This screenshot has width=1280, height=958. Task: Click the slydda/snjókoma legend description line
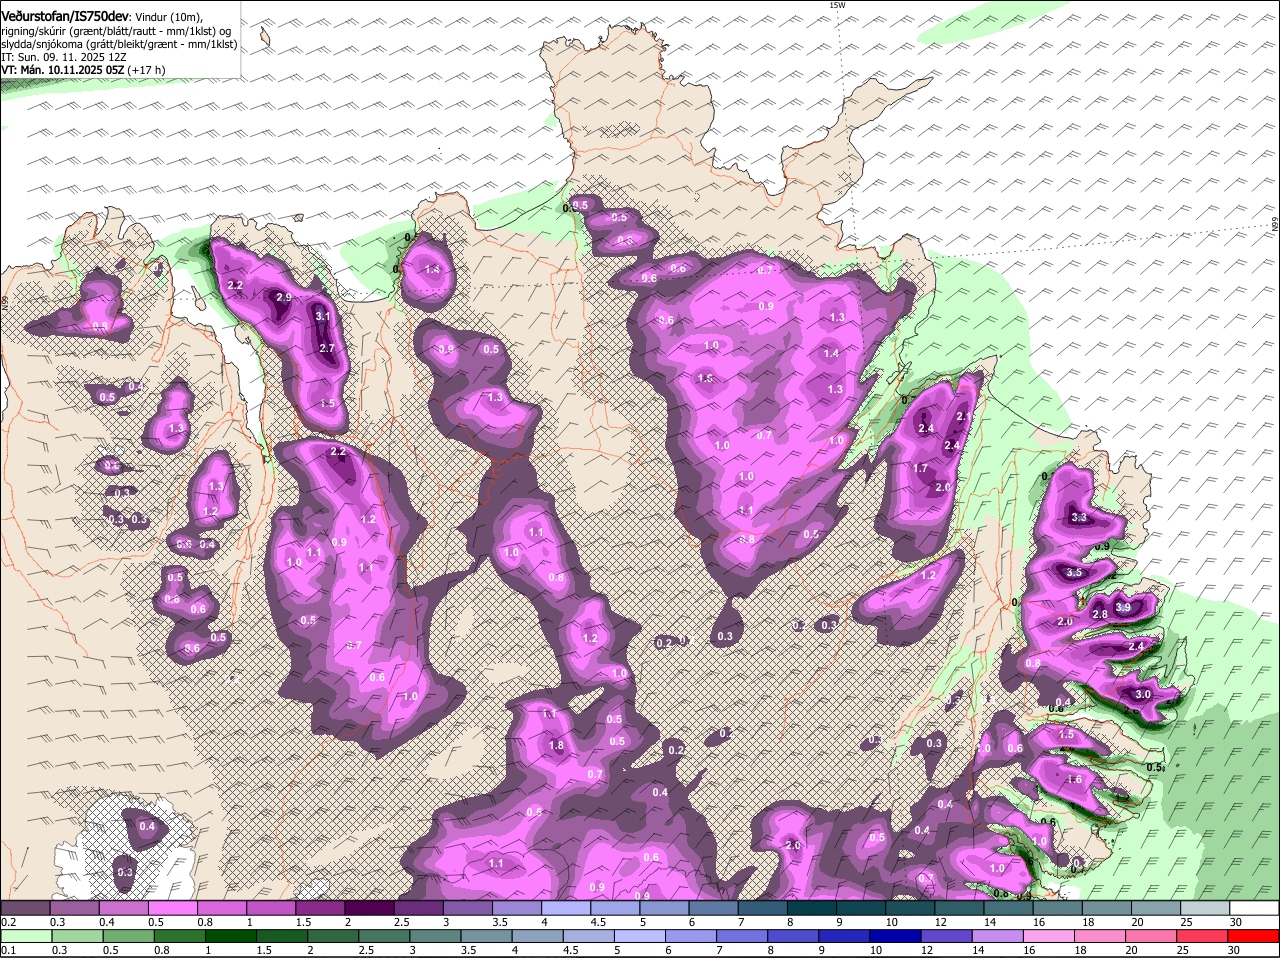point(118,44)
